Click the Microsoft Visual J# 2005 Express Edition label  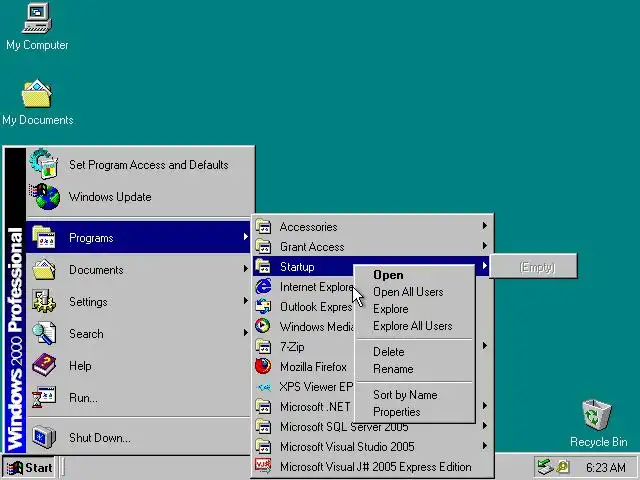[376, 467]
